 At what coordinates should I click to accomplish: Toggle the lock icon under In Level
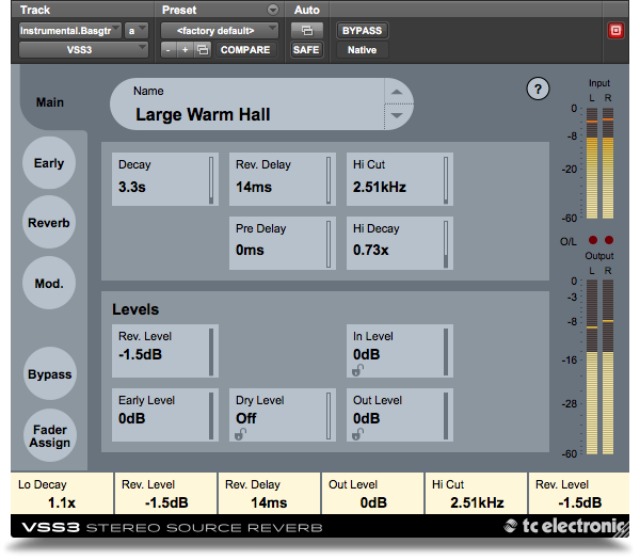358,370
